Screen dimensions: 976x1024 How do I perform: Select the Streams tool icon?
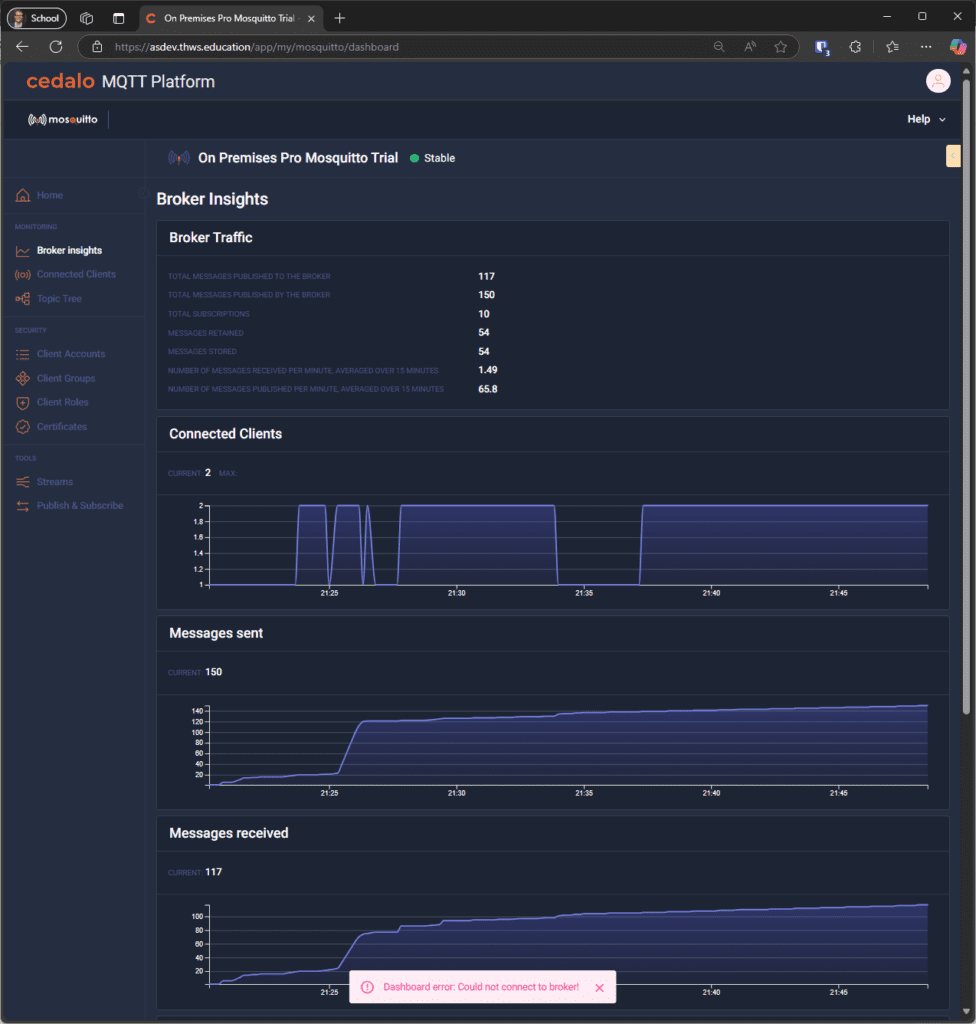pos(22,481)
